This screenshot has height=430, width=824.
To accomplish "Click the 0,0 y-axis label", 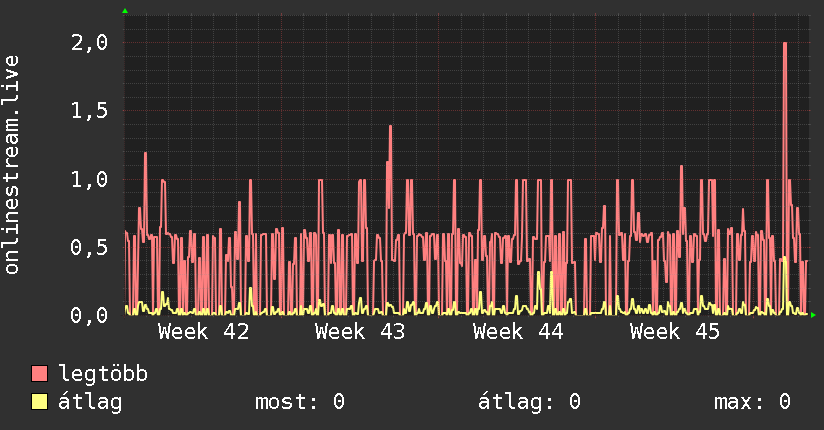I will (89, 315).
